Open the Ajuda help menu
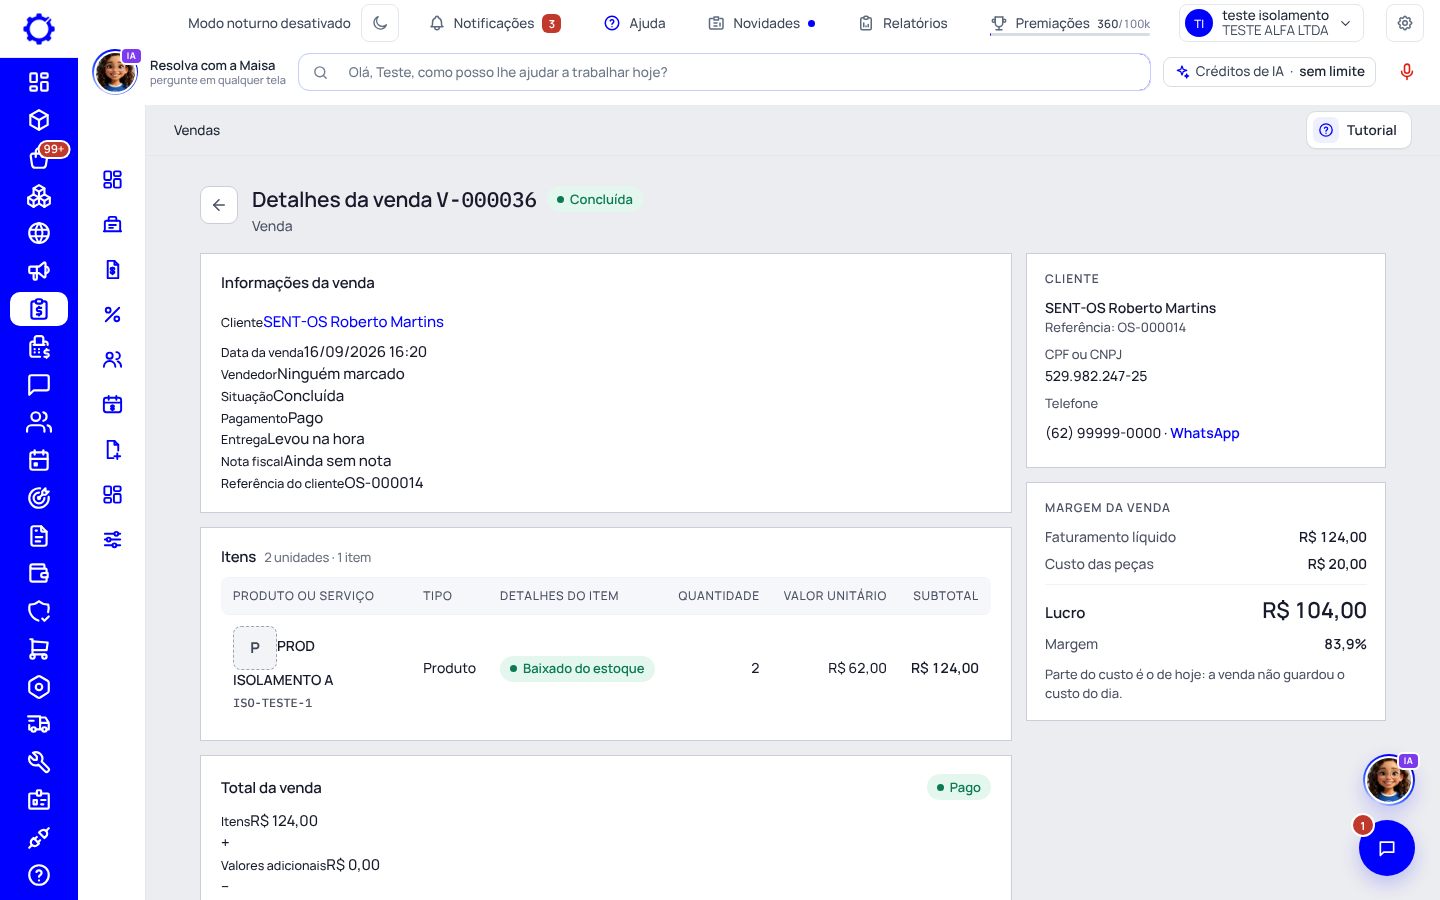The width and height of the screenshot is (1440, 900). [635, 23]
